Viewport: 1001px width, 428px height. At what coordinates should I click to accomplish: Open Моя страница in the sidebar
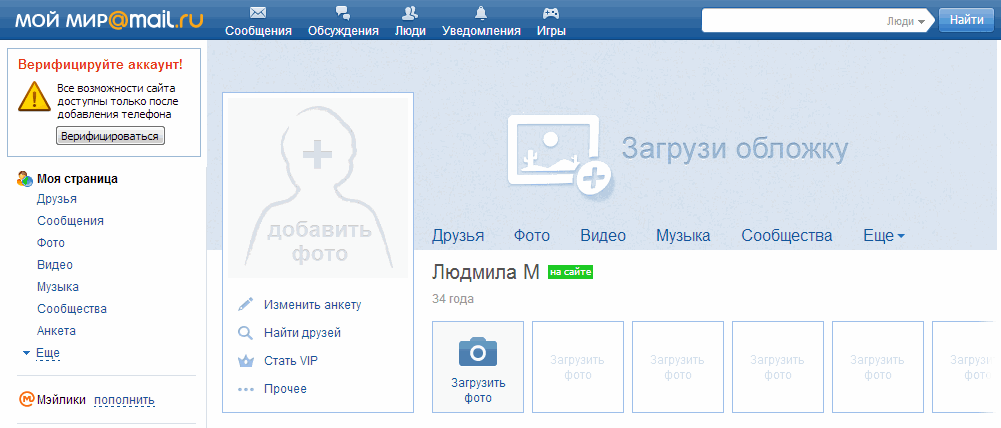tap(77, 179)
